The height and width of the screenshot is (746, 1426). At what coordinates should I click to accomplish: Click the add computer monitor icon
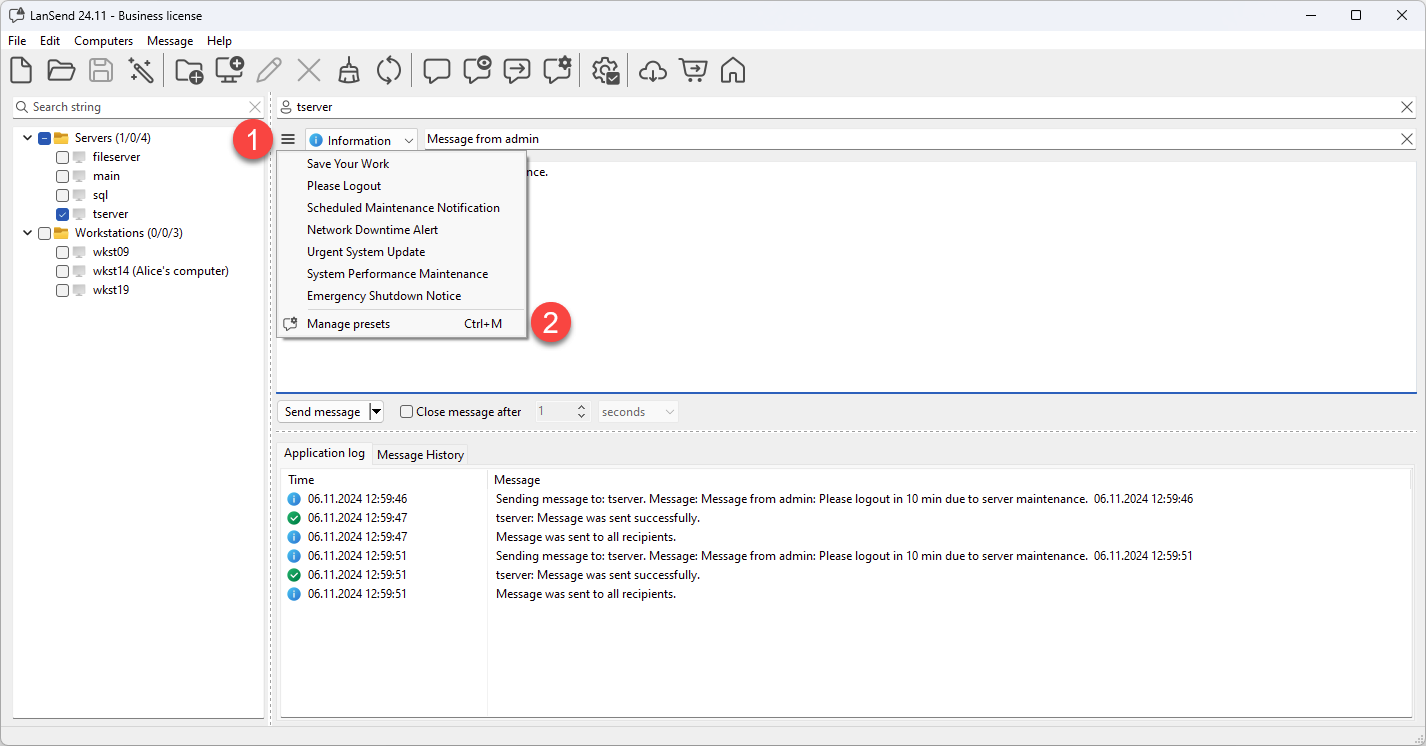pyautogui.click(x=230, y=71)
